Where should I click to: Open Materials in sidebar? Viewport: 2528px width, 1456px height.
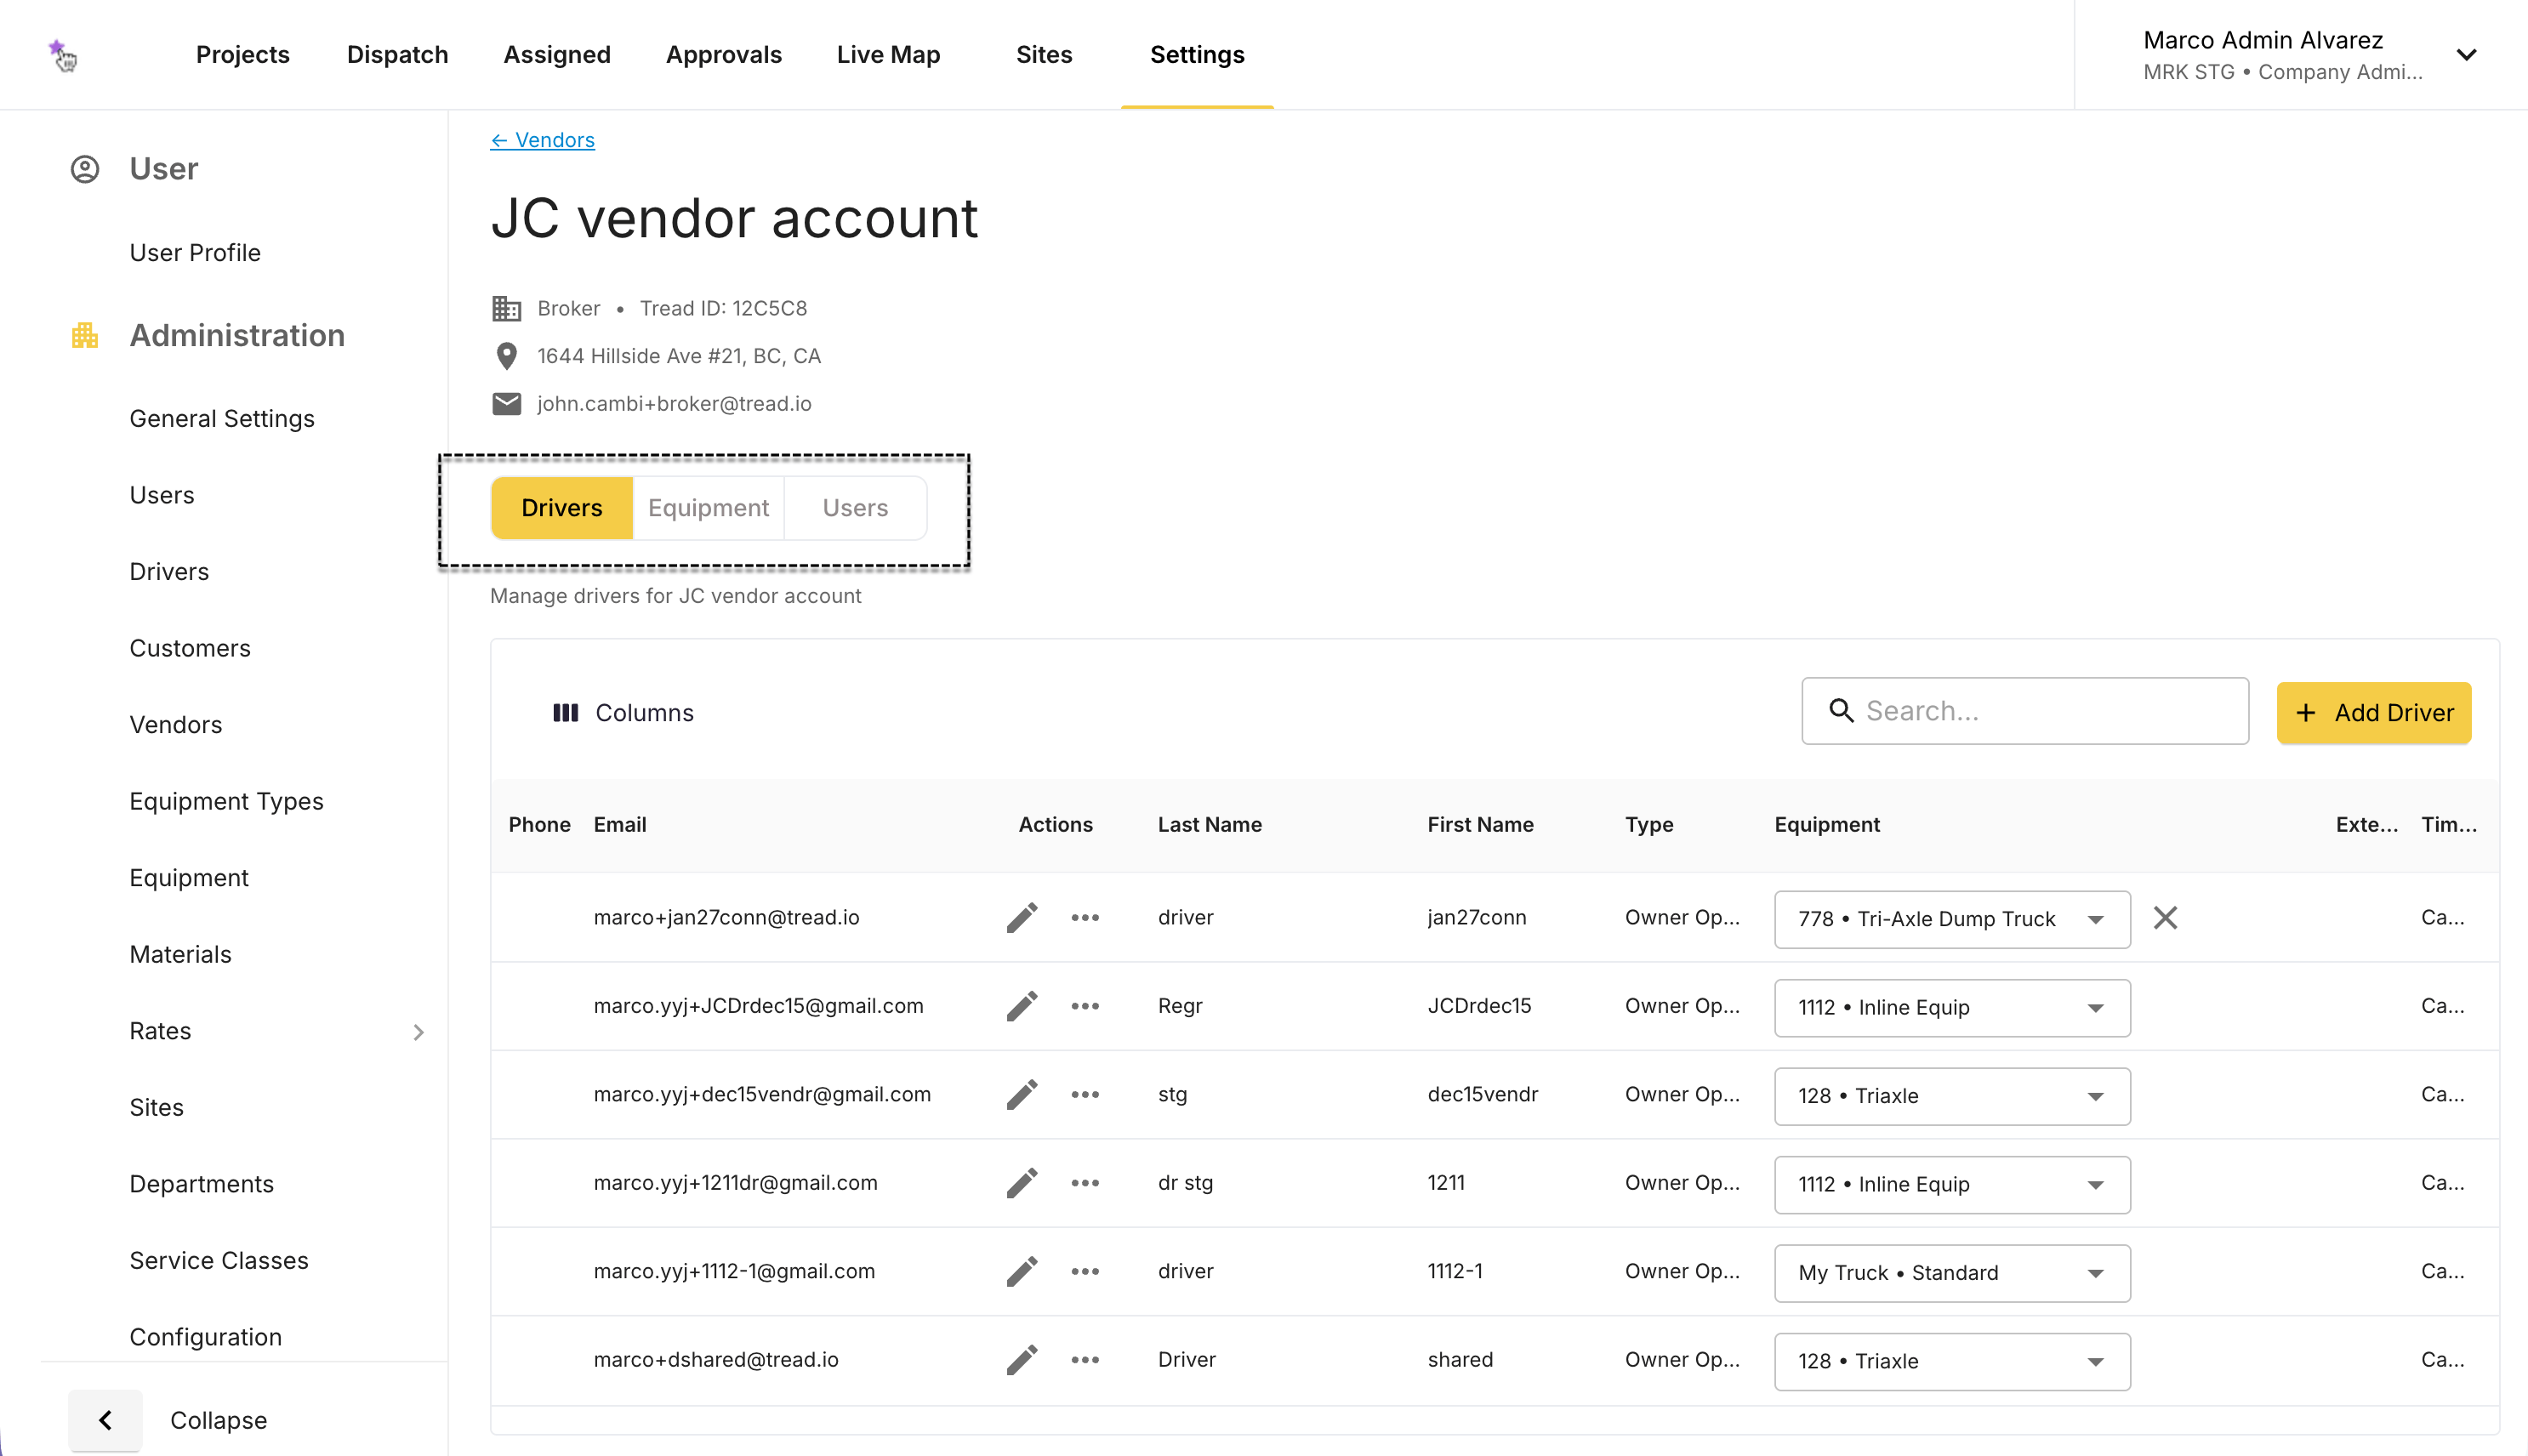(x=180, y=954)
